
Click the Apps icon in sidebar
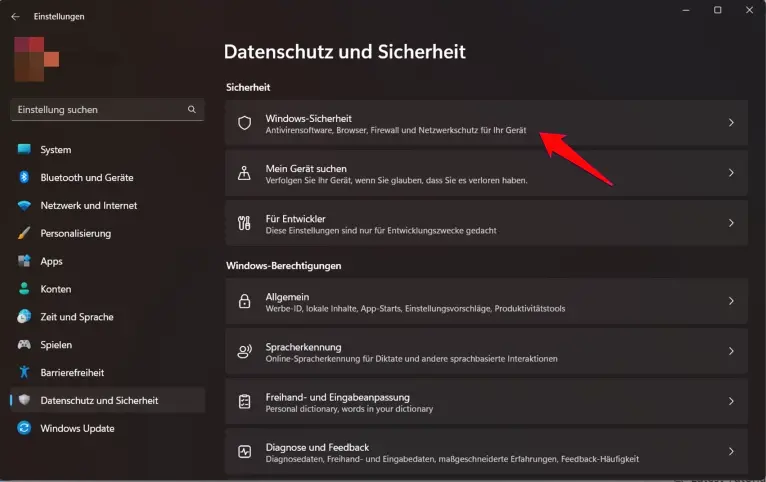24,261
